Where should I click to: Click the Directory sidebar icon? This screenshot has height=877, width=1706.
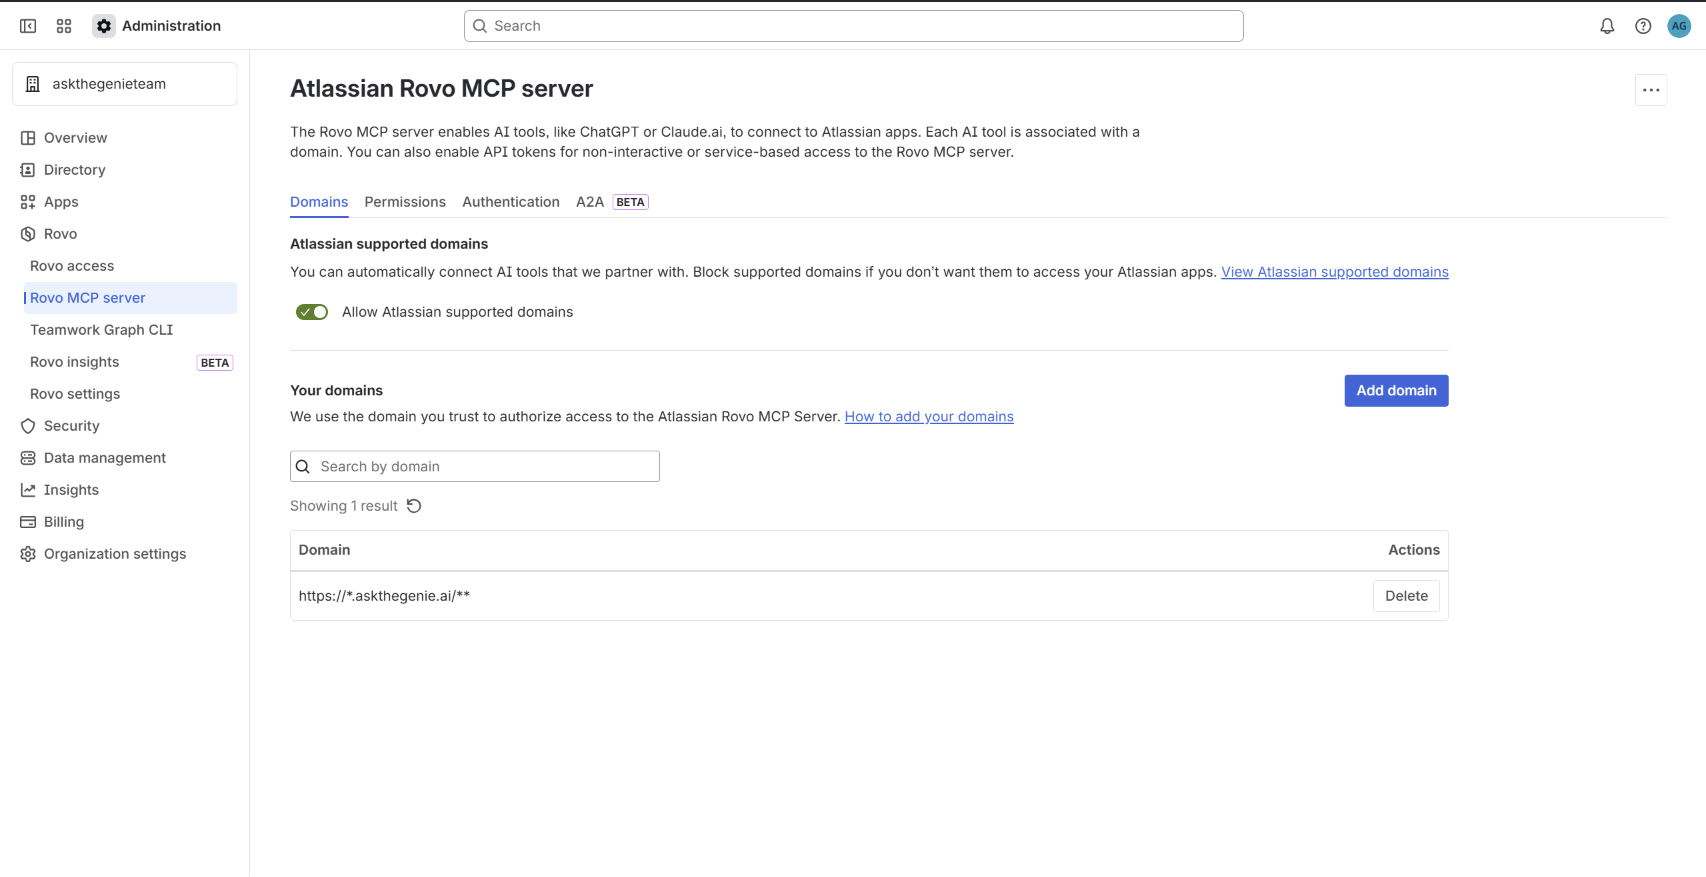tap(28, 170)
